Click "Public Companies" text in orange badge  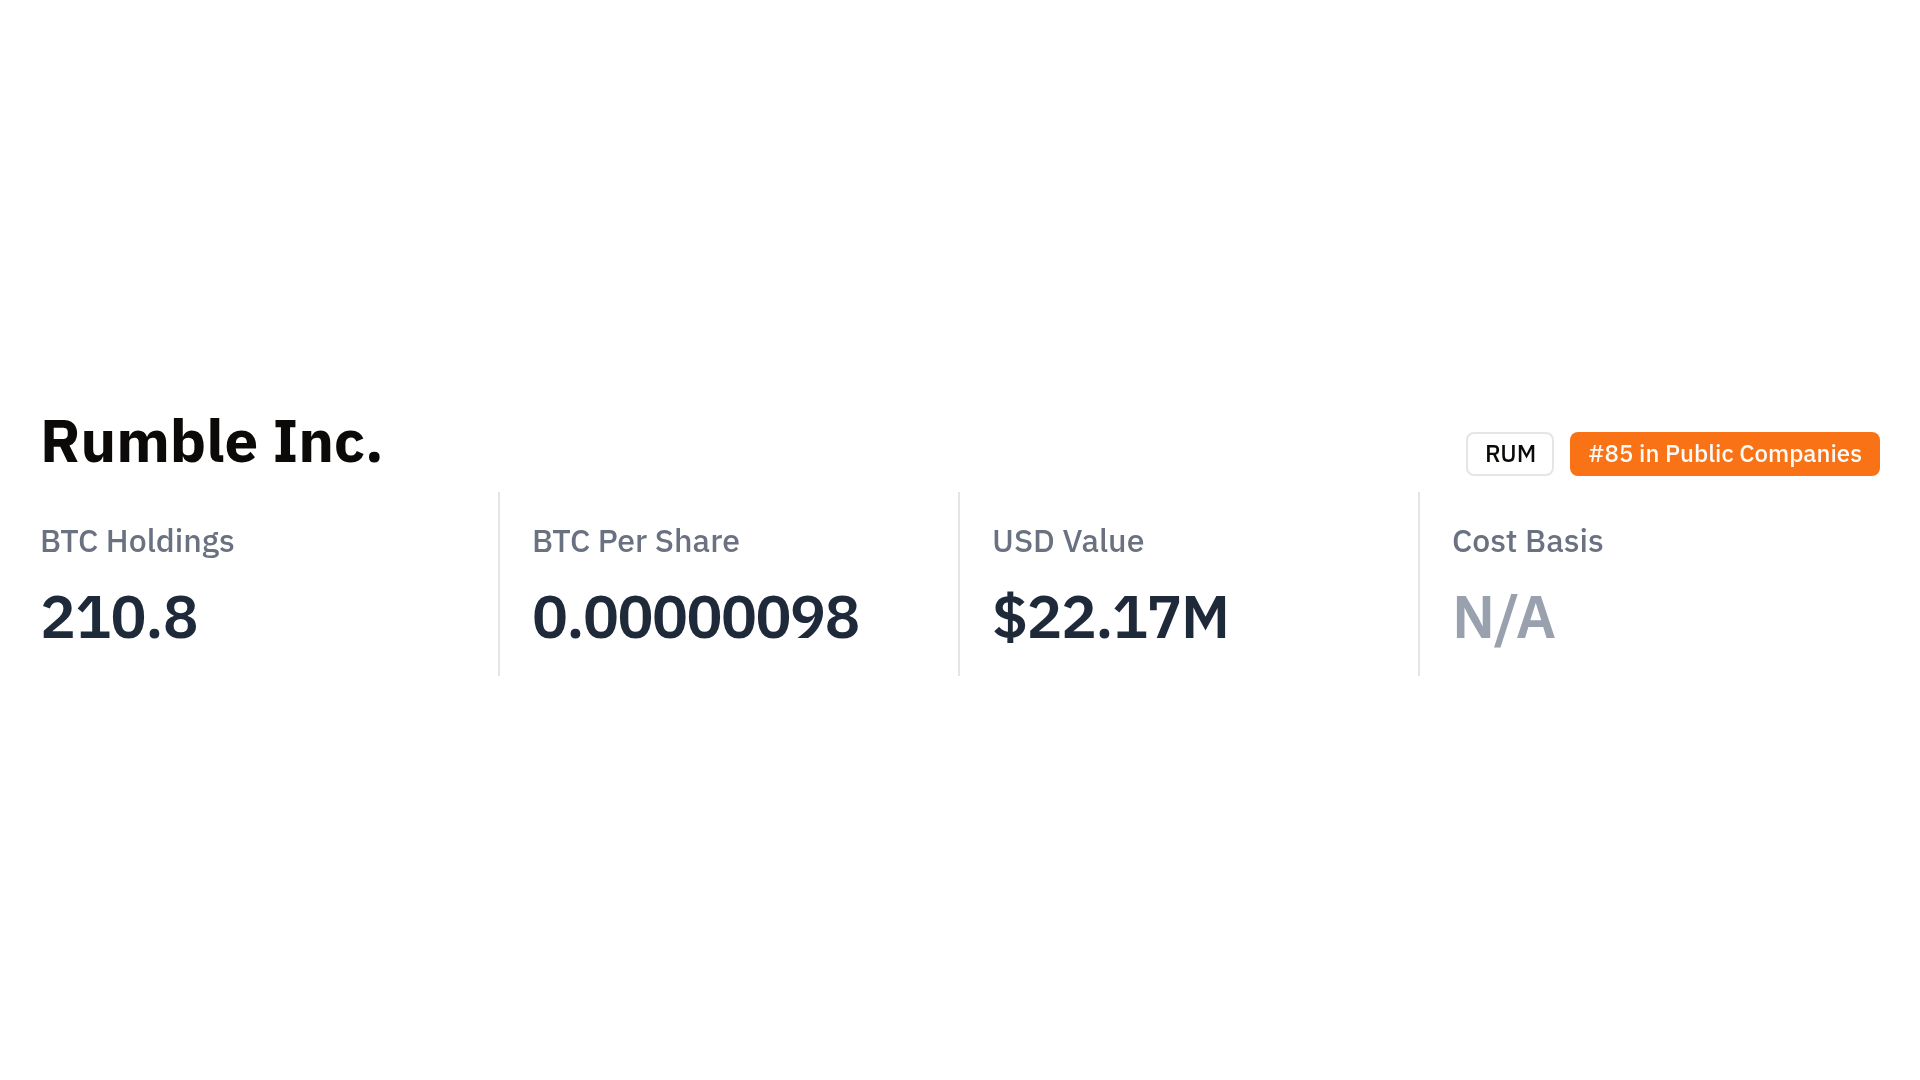(1762, 454)
